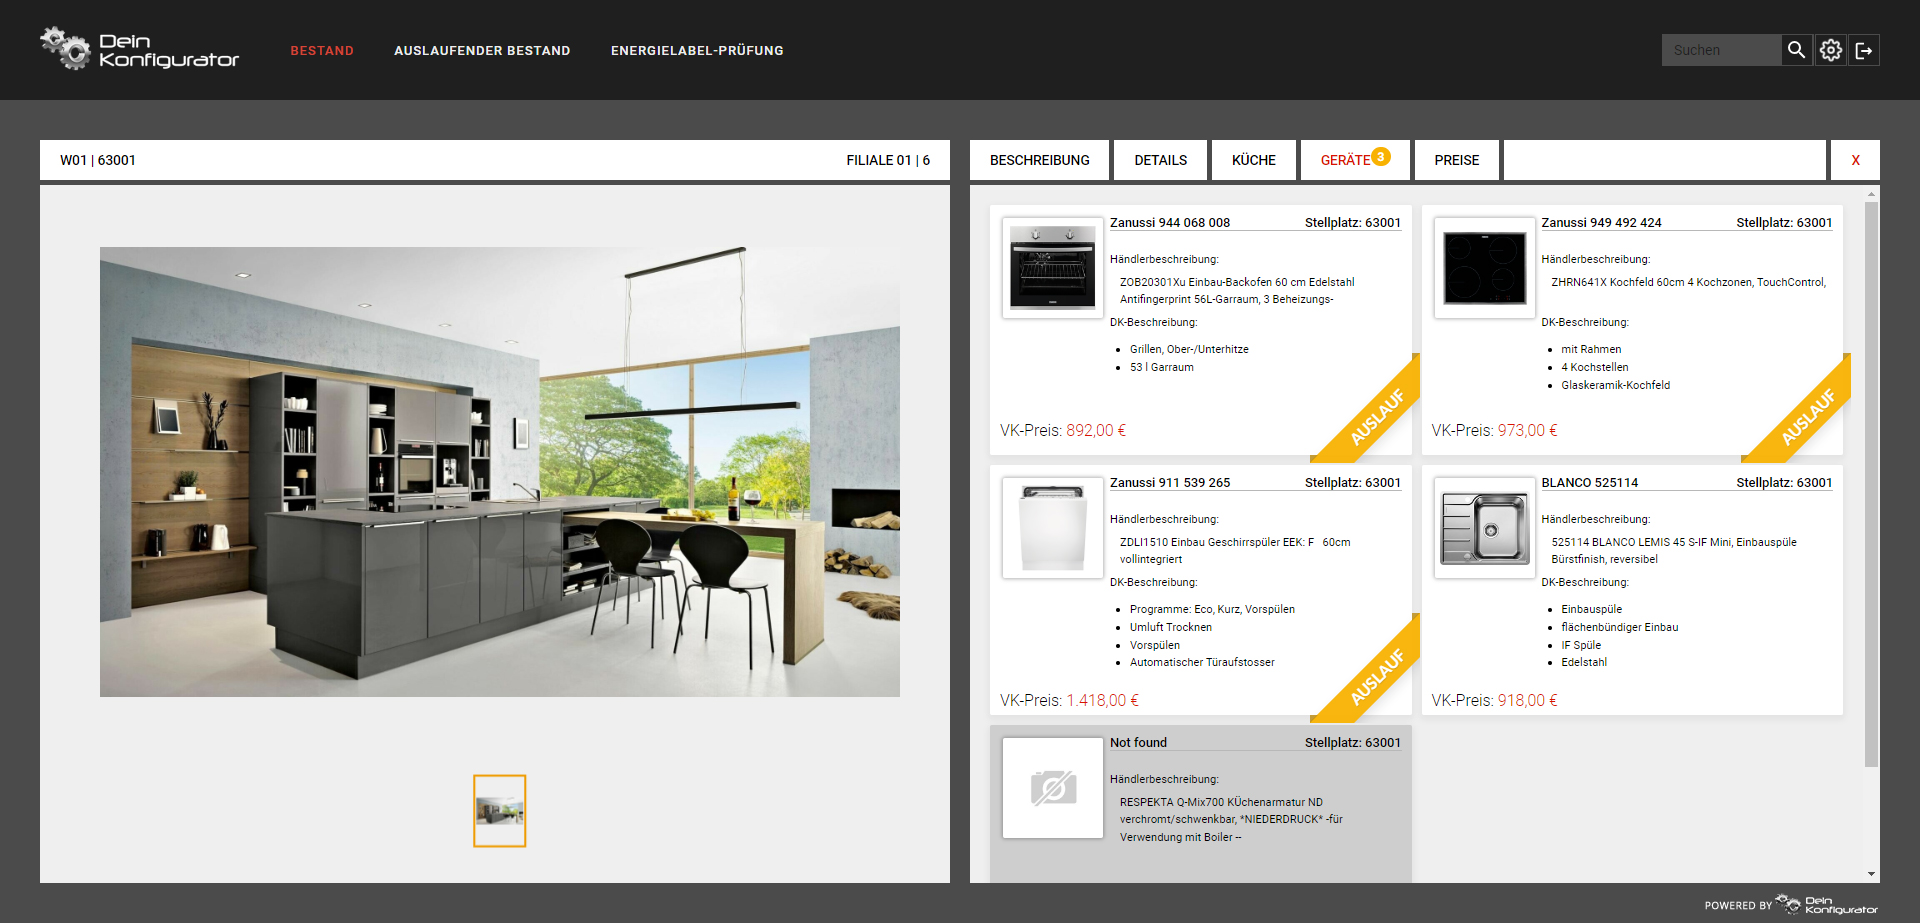
Task: Close the panel with the X button
Action: point(1855,160)
